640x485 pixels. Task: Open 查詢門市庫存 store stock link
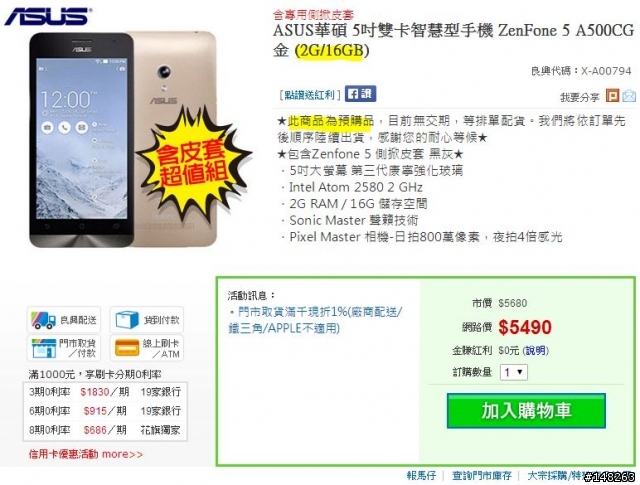click(x=482, y=476)
